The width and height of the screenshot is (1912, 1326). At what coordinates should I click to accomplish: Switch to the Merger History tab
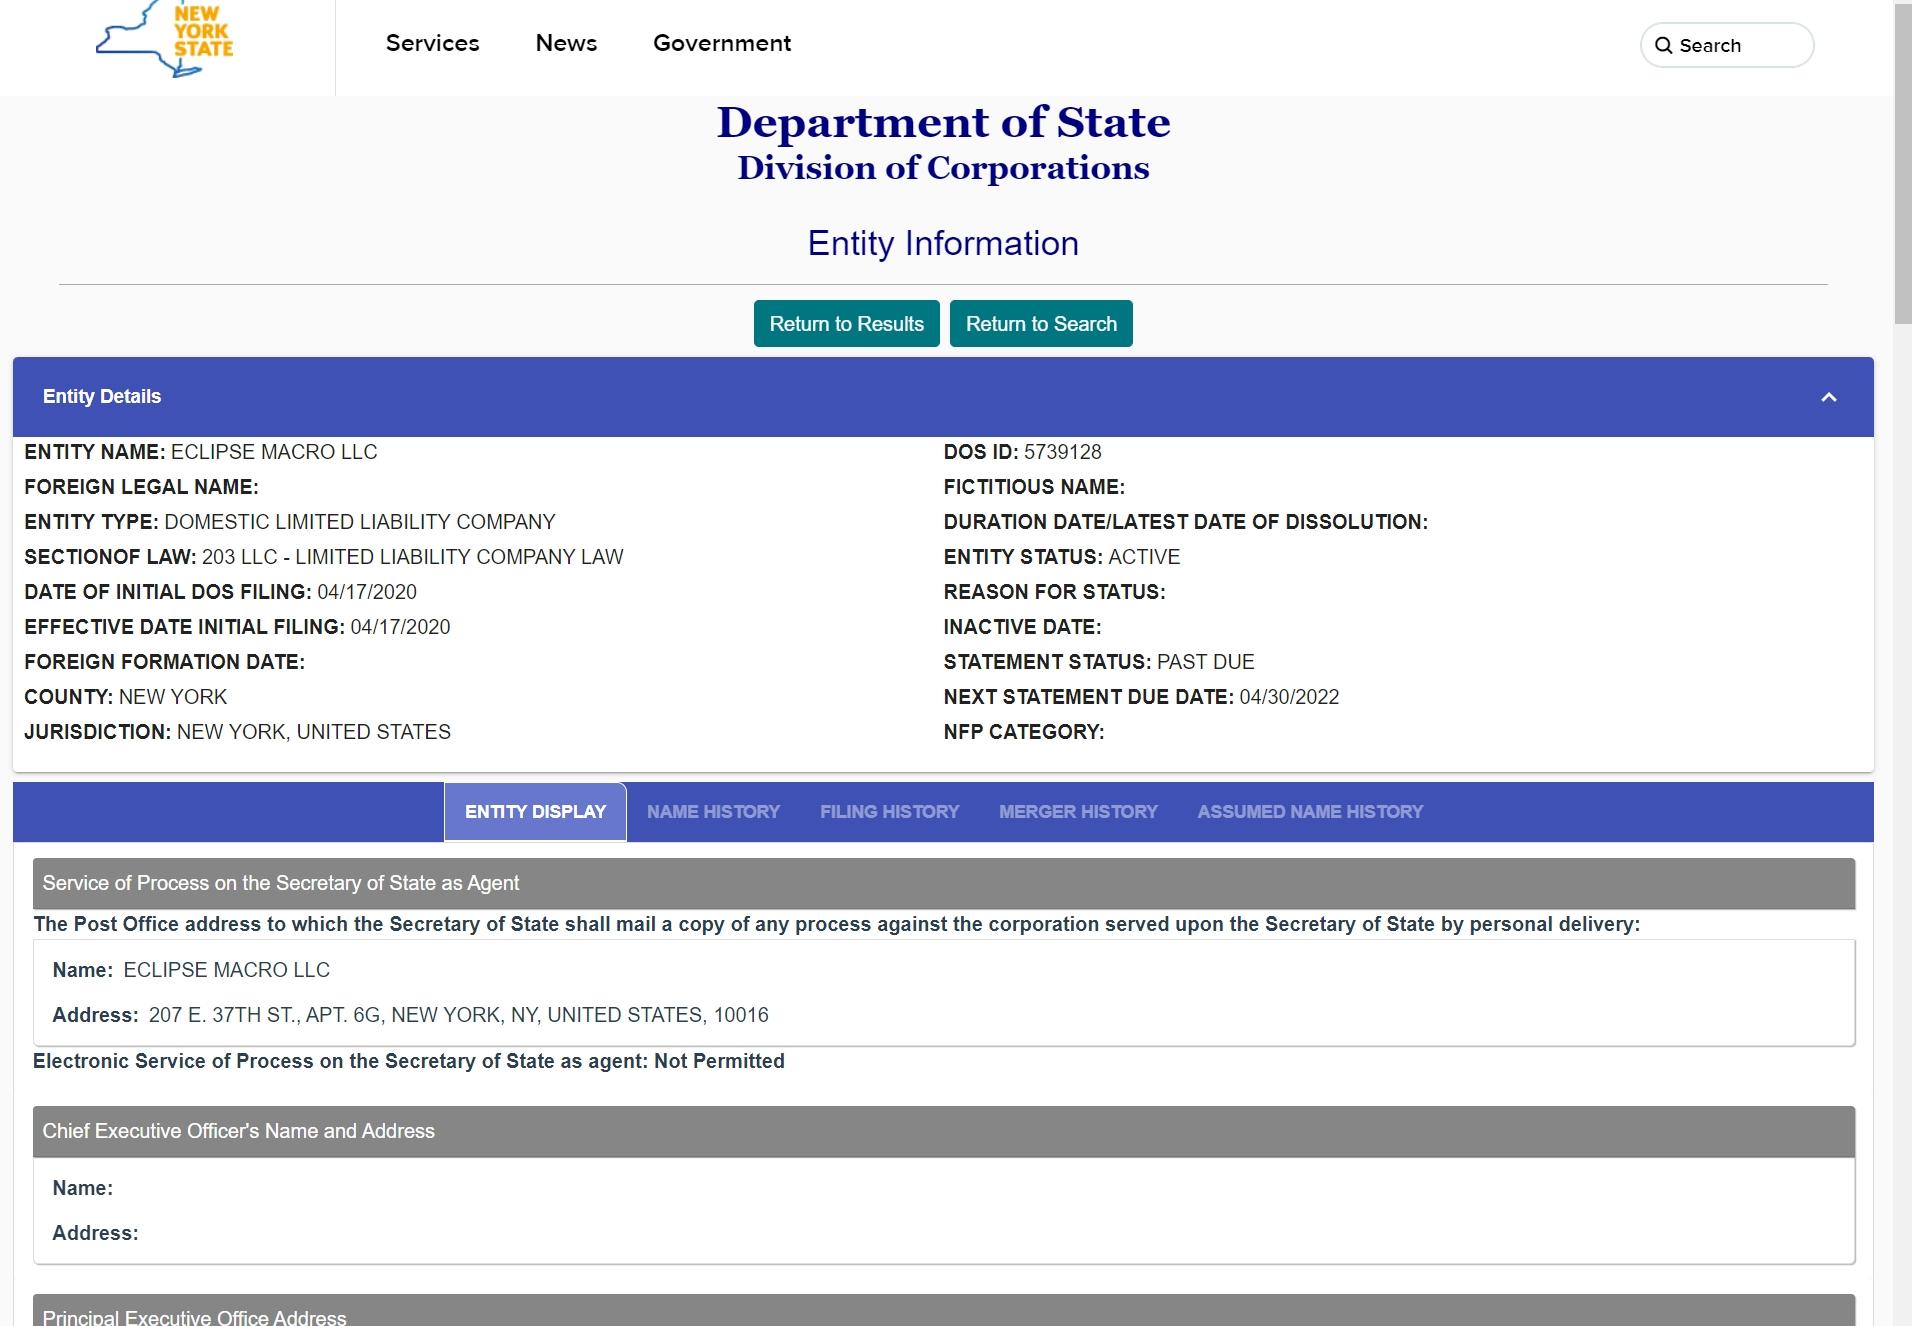1078,812
